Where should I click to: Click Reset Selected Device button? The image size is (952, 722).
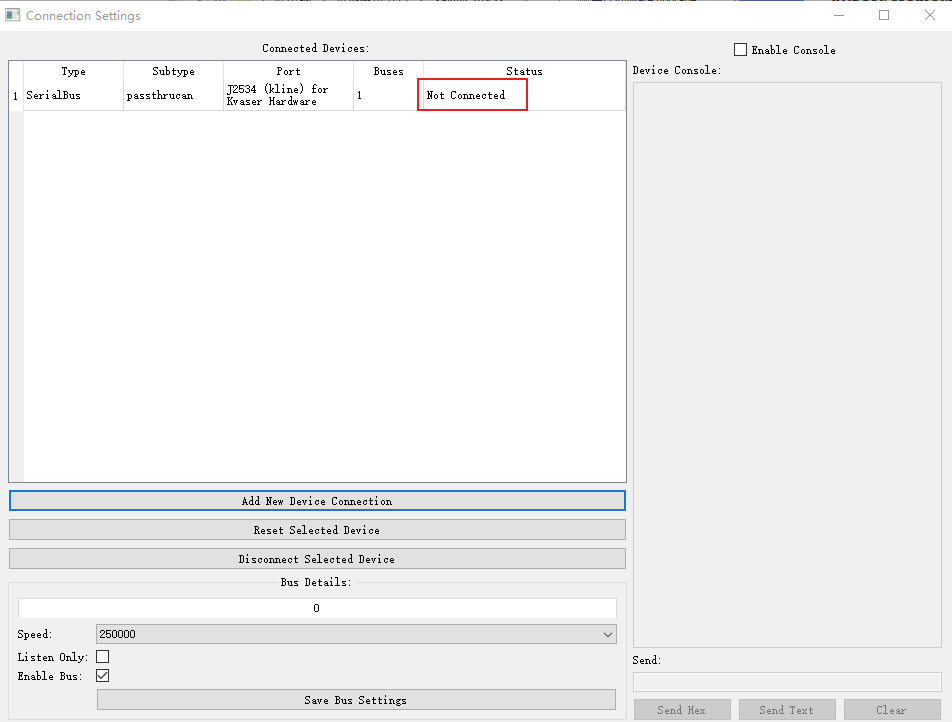317,530
